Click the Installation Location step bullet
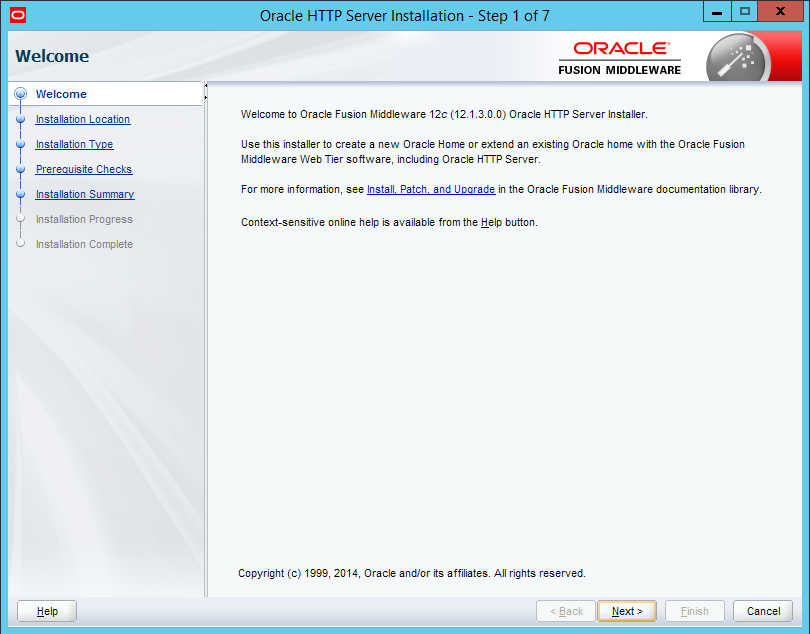Image resolution: width=810 pixels, height=634 pixels. [20, 119]
